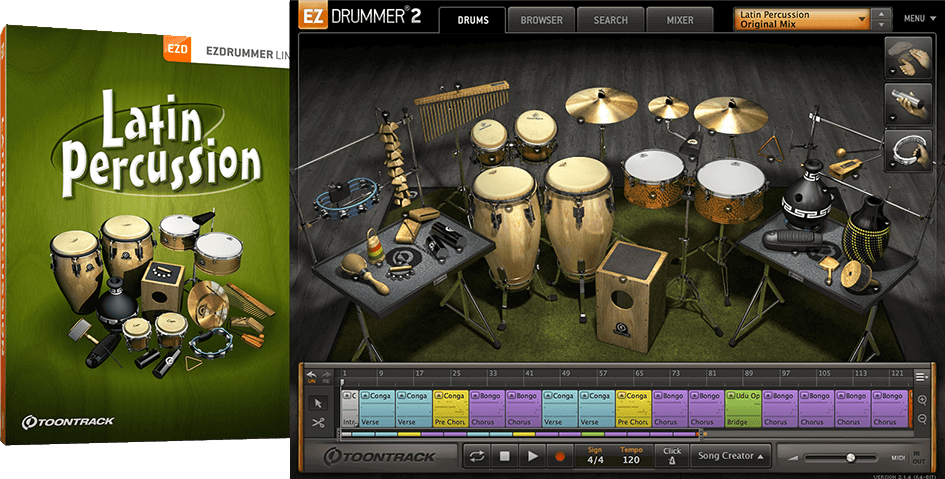945x479 pixels.
Task: Open the Search tab
Action: click(610, 19)
